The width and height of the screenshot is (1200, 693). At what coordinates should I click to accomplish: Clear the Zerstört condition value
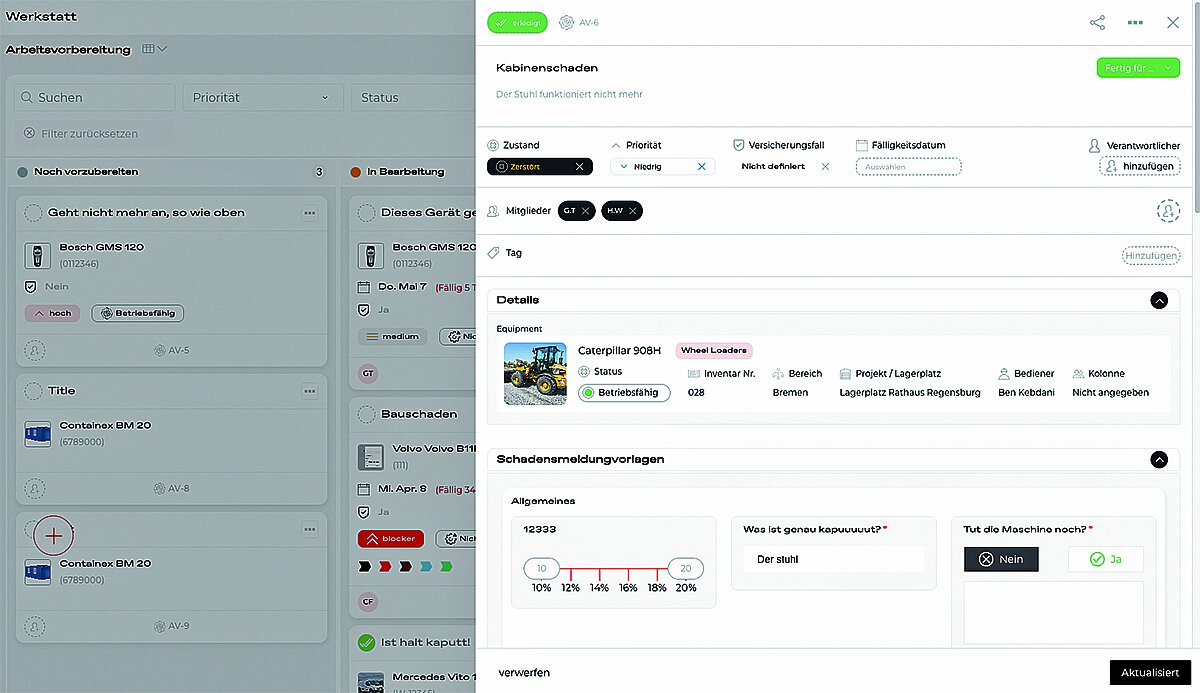579,167
